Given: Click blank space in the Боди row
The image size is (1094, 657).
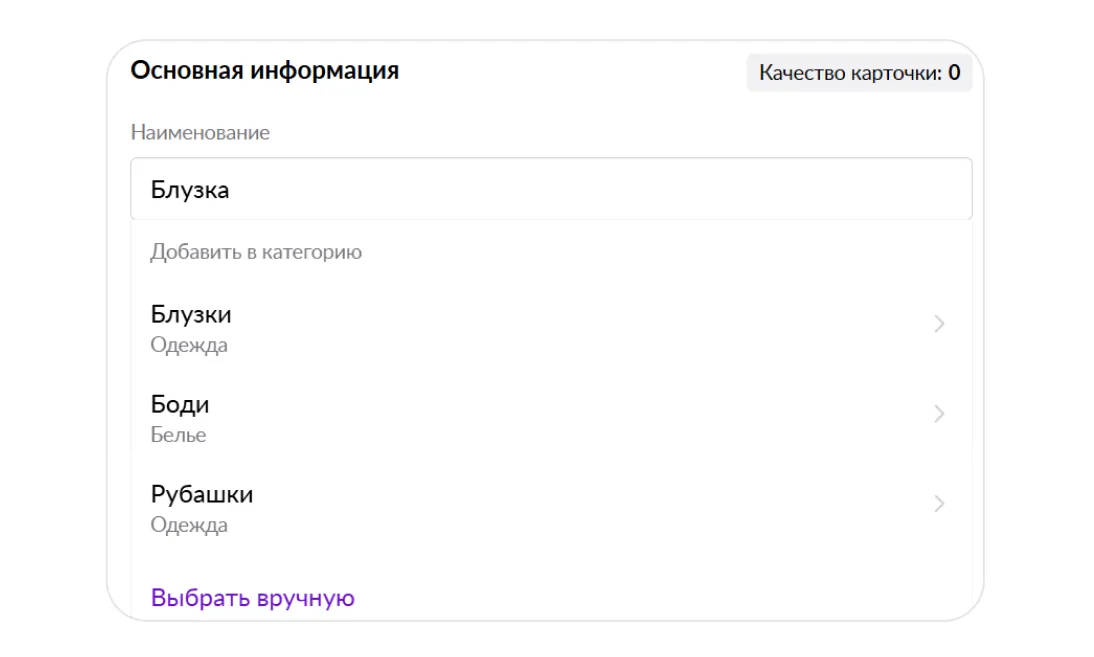Looking at the screenshot, I should point(560,418).
